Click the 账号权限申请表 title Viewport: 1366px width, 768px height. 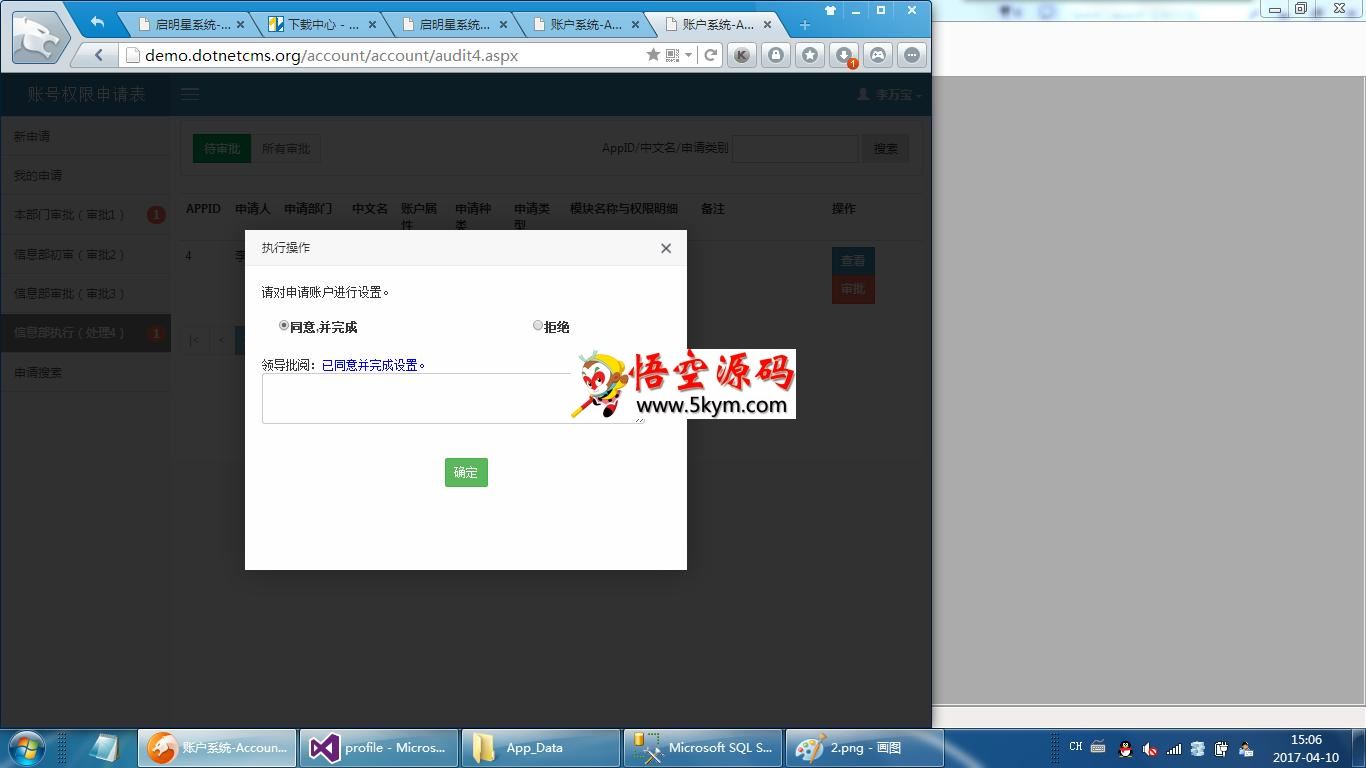pos(86,94)
